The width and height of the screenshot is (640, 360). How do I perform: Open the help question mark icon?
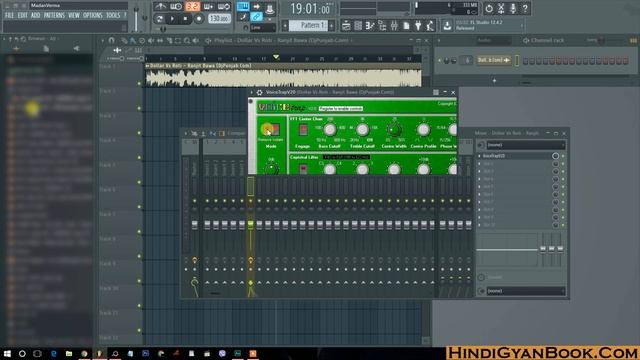point(525,8)
